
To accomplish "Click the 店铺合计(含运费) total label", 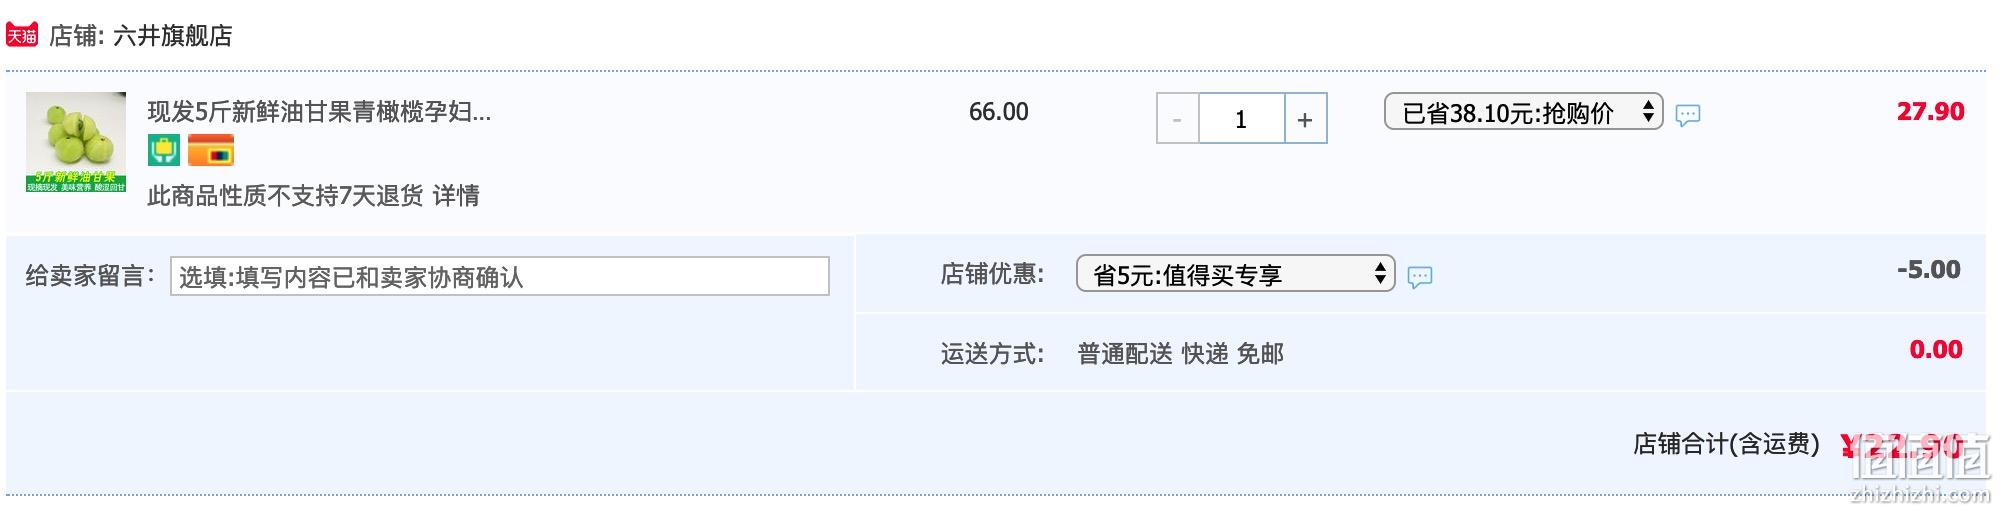I will 1726,443.
